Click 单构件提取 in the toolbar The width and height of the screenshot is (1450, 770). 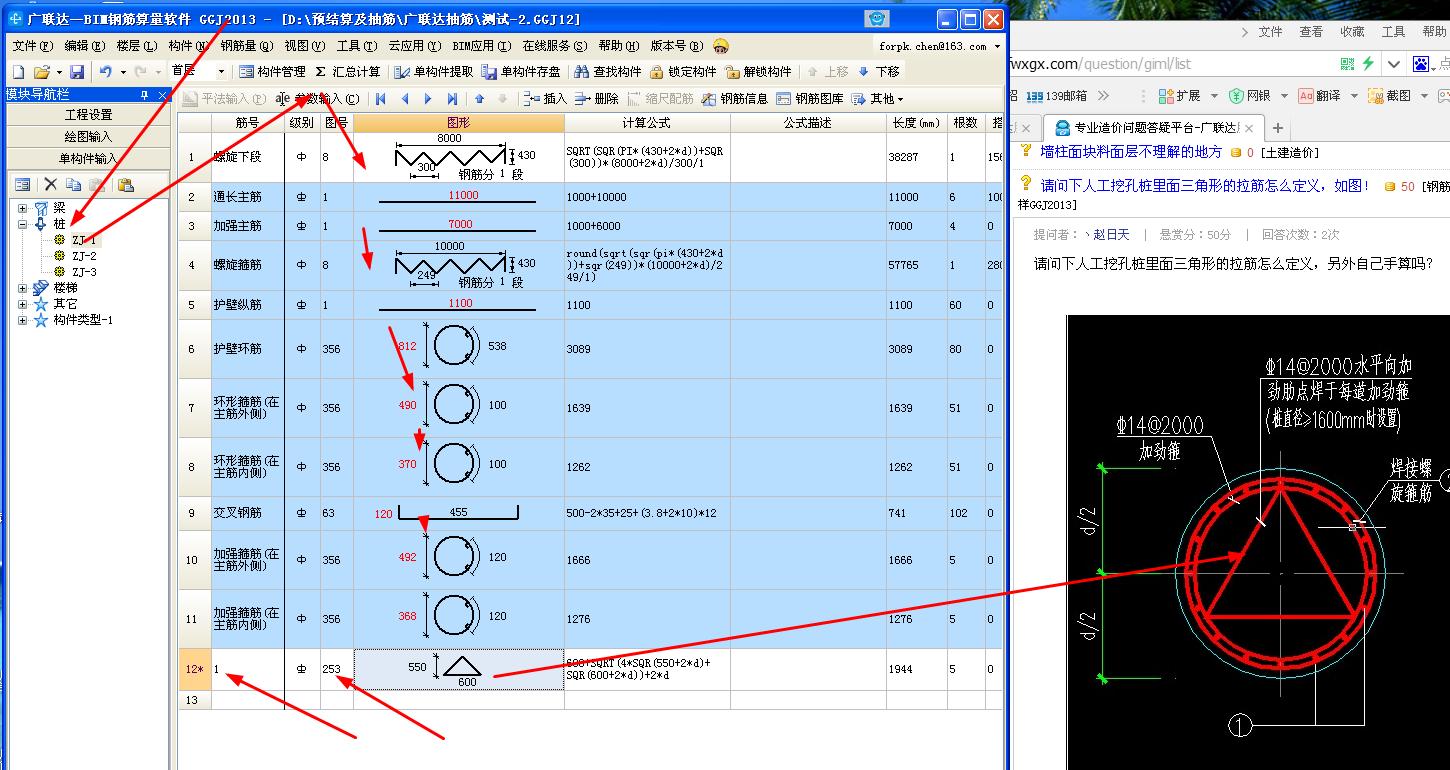coord(434,72)
